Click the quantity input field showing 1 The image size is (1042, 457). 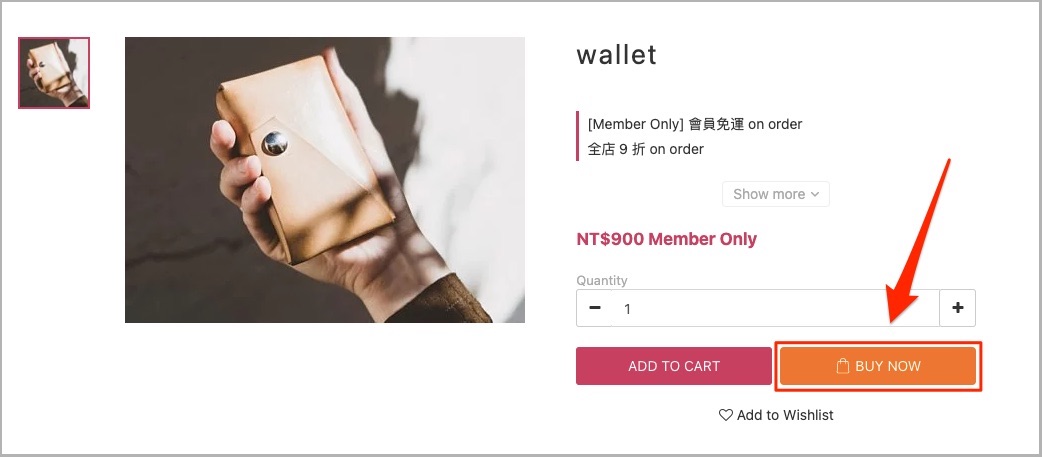coord(776,308)
